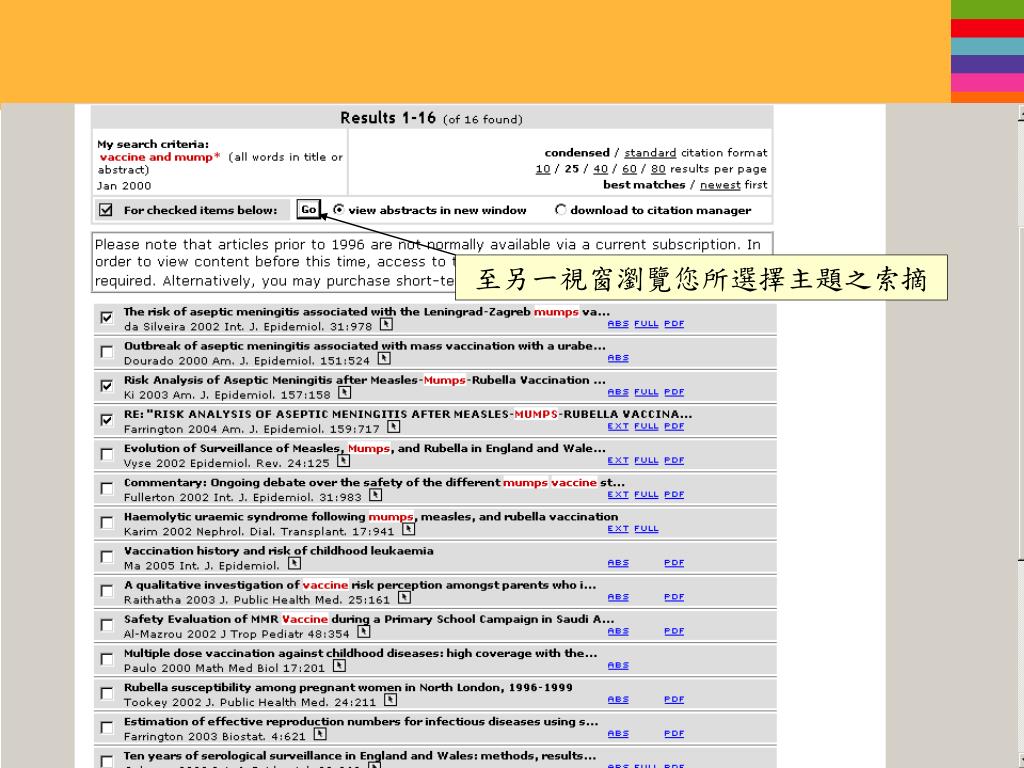
Task: Show 80 results per page
Action: 658,169
